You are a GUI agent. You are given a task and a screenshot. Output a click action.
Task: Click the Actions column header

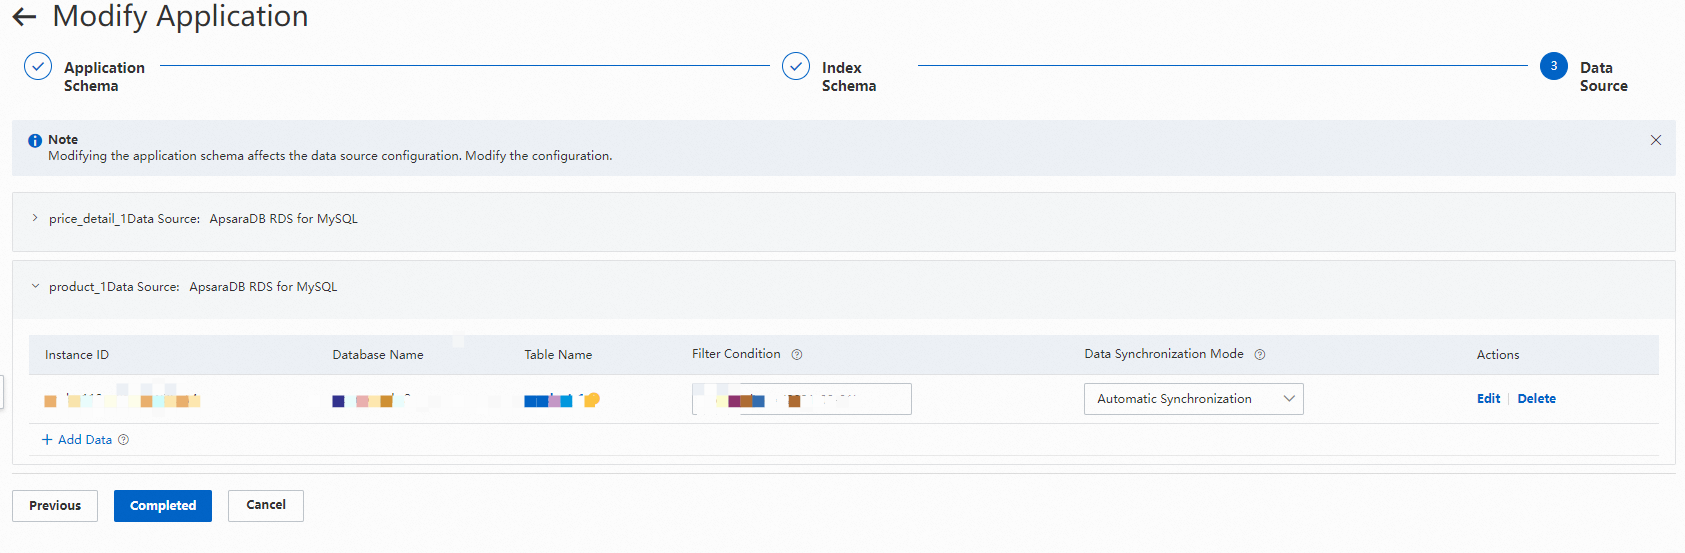pyautogui.click(x=1498, y=355)
